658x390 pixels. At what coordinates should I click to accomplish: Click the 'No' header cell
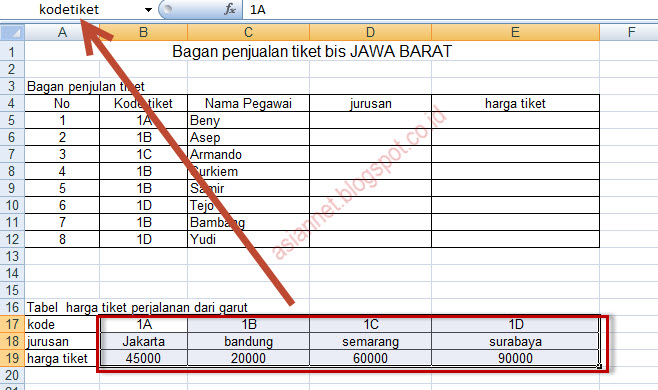pos(62,103)
